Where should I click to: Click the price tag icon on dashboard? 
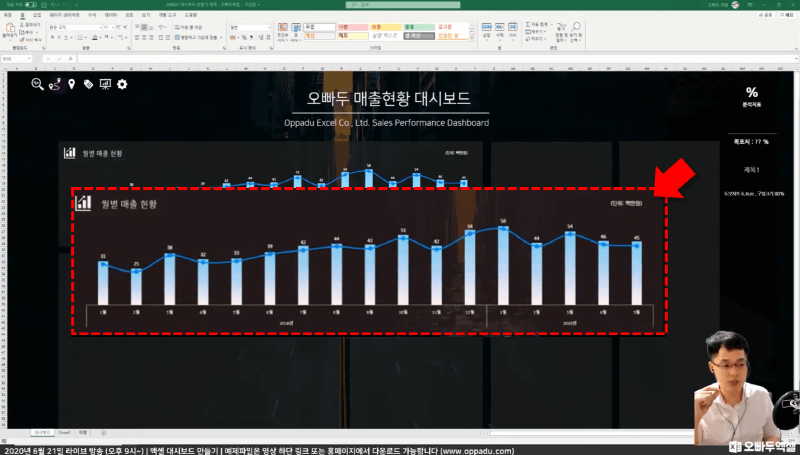point(88,84)
